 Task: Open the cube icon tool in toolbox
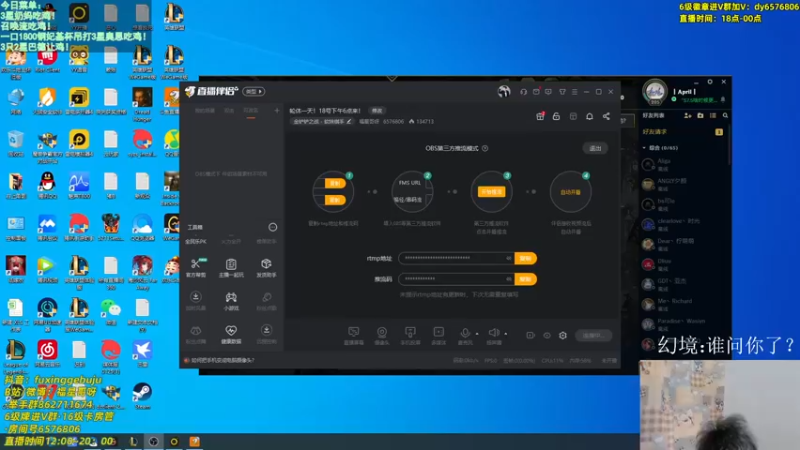coord(266,267)
